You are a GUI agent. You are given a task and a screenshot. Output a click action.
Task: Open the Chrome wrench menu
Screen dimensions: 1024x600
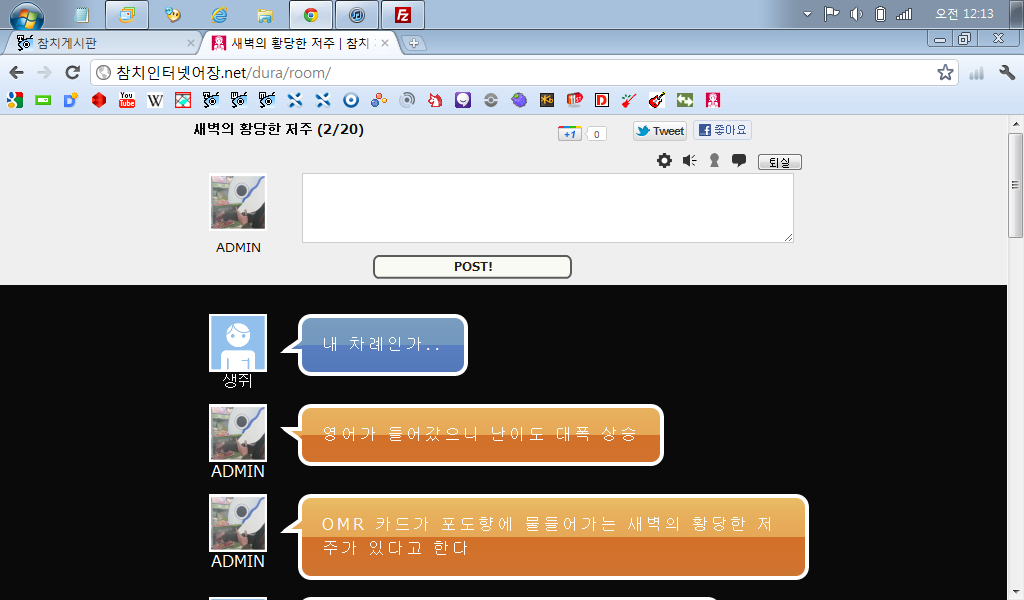(1007, 73)
